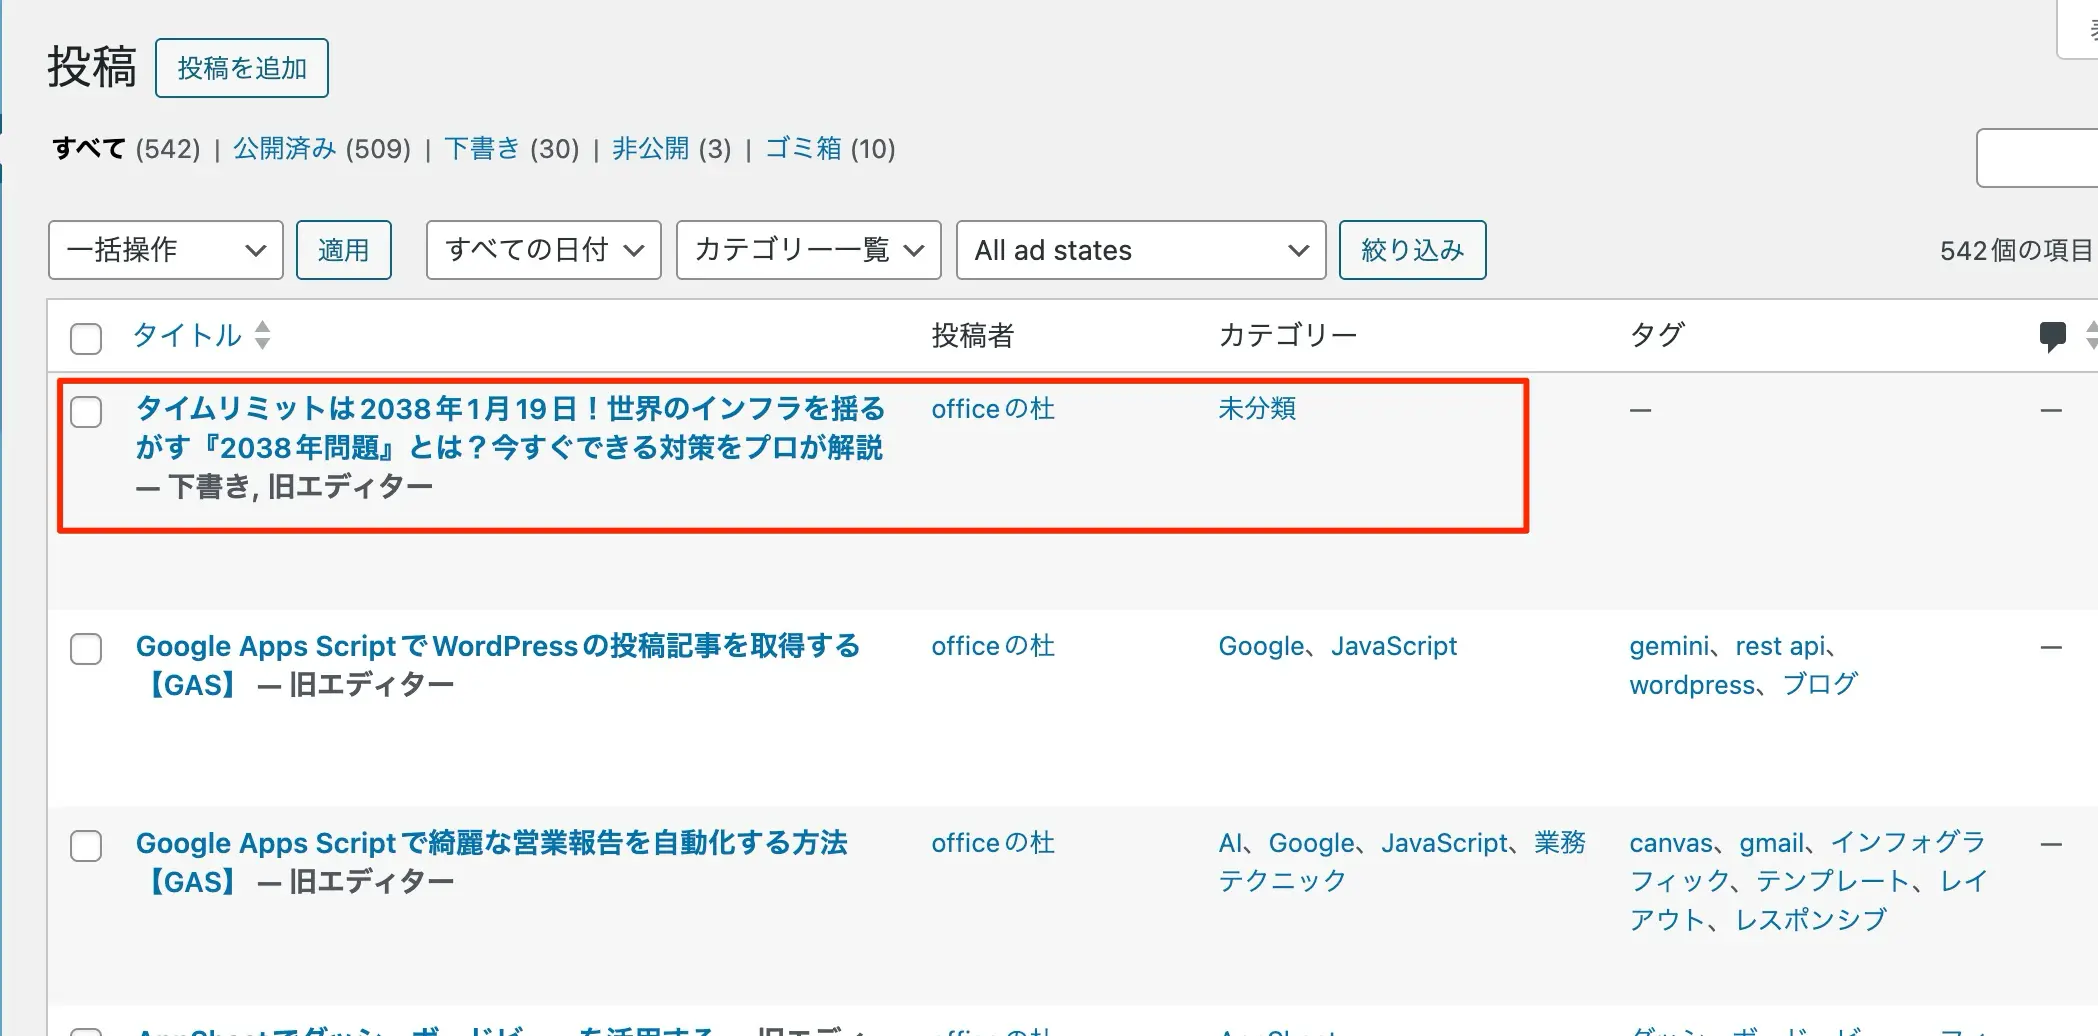Open the すべての日付 date dropdown

[x=544, y=250]
